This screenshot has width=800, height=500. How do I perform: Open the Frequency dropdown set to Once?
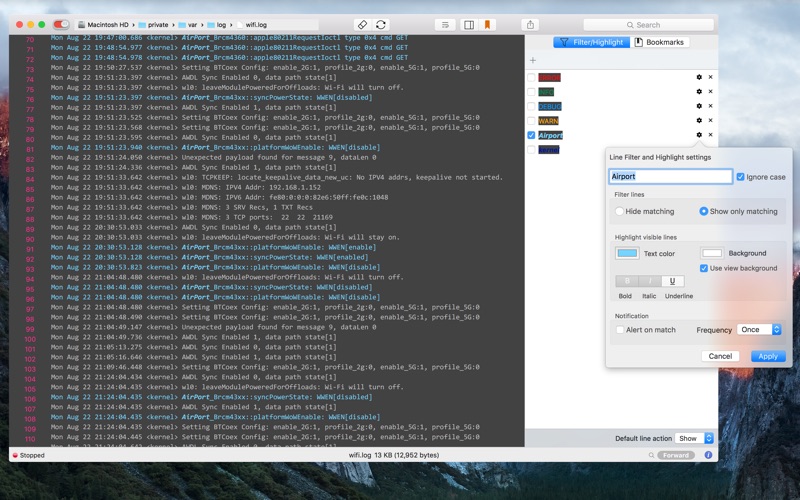pos(759,330)
